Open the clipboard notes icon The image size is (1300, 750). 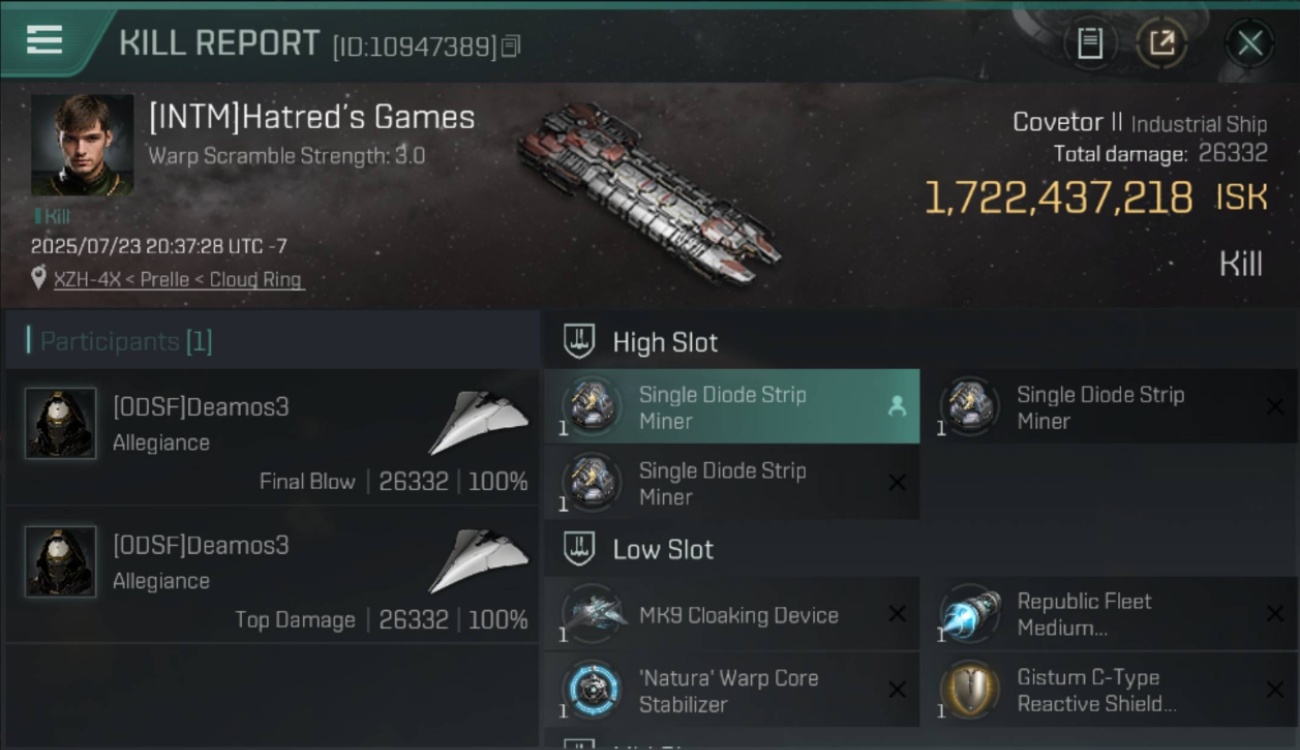(x=1090, y=43)
